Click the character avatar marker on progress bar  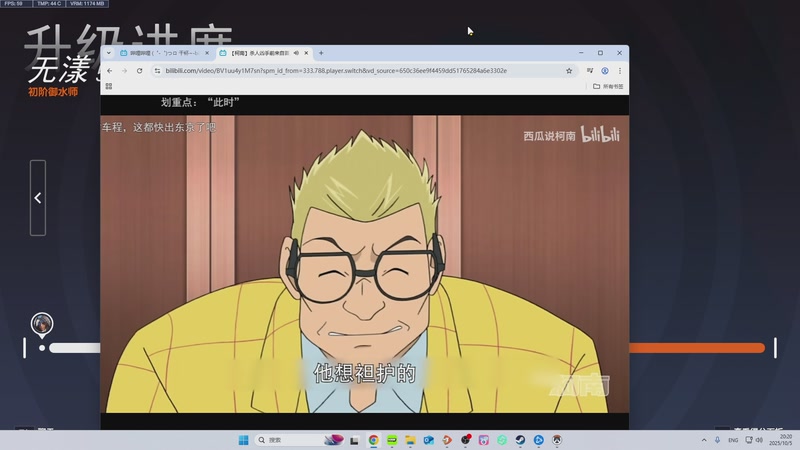click(x=42, y=324)
